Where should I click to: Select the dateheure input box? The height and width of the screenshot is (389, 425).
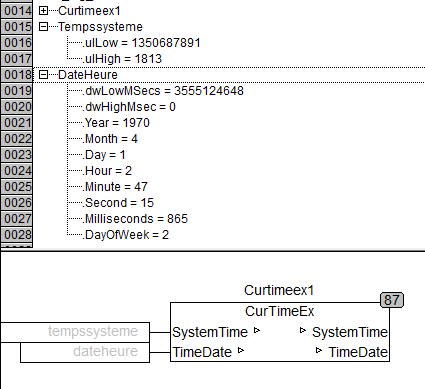click(85, 352)
